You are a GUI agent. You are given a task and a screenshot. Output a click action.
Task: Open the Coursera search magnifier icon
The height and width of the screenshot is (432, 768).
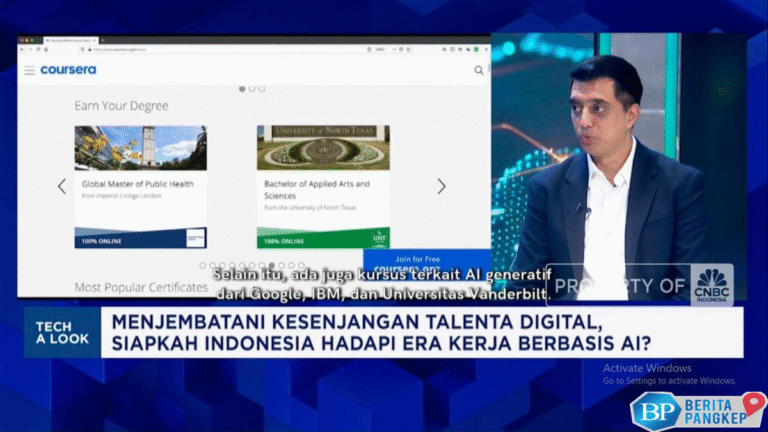(x=479, y=71)
